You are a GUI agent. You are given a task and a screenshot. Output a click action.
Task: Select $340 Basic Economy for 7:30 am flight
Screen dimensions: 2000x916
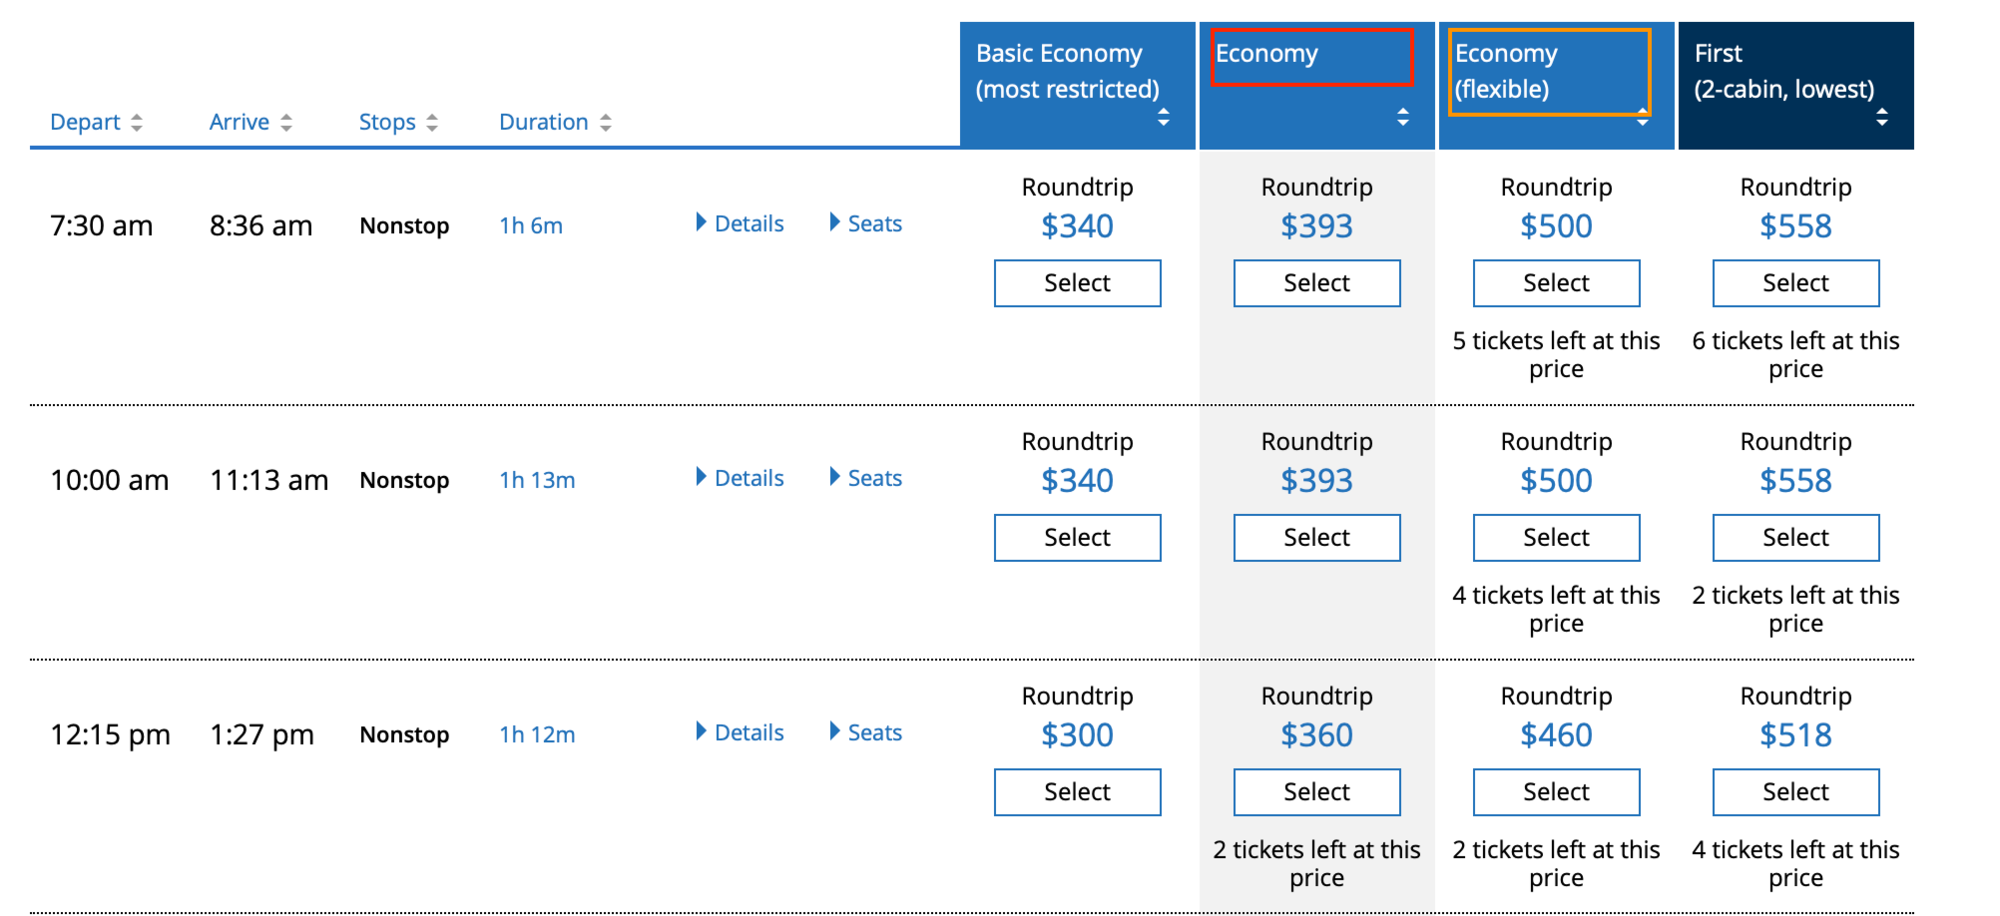pos(1078,283)
